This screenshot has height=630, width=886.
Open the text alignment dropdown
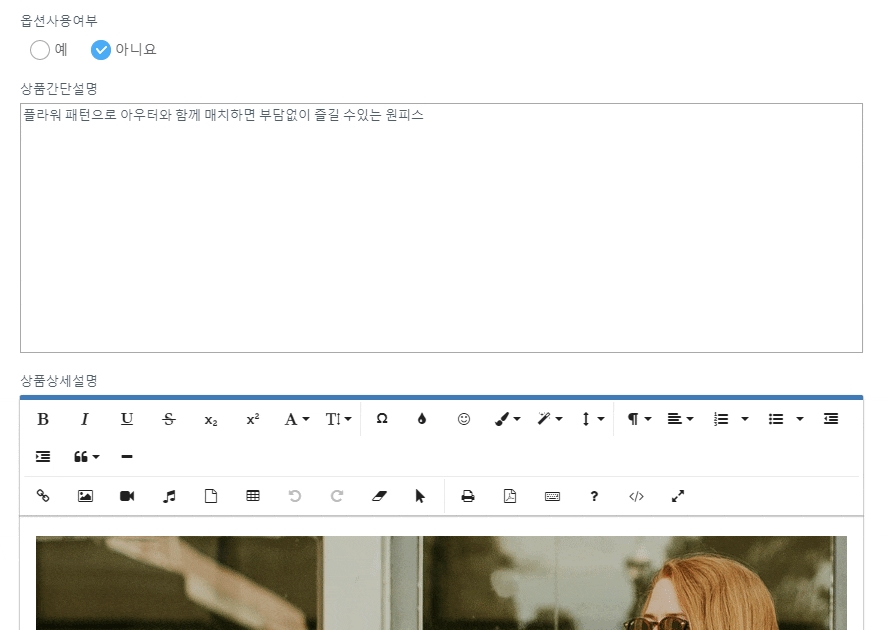[680, 419]
